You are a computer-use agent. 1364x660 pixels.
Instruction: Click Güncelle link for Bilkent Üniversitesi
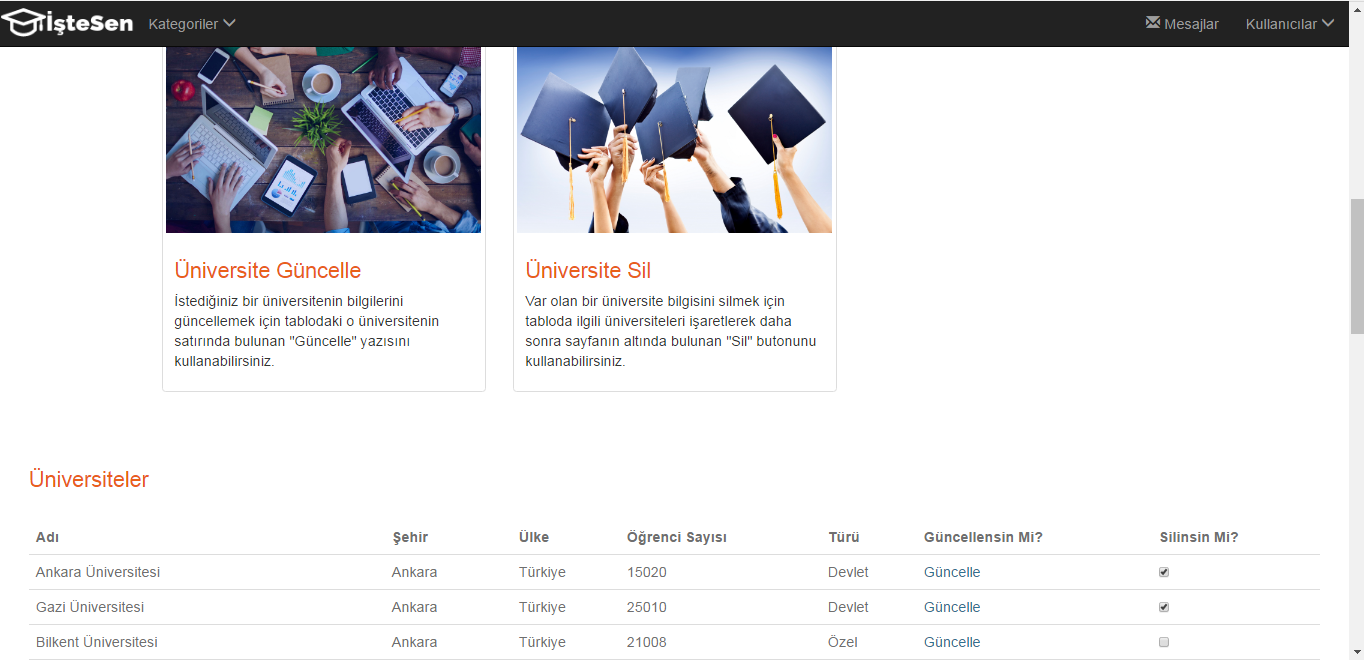pyautogui.click(x=952, y=642)
